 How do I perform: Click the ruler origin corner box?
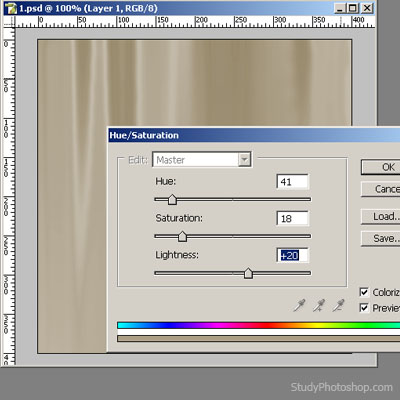point(9,22)
